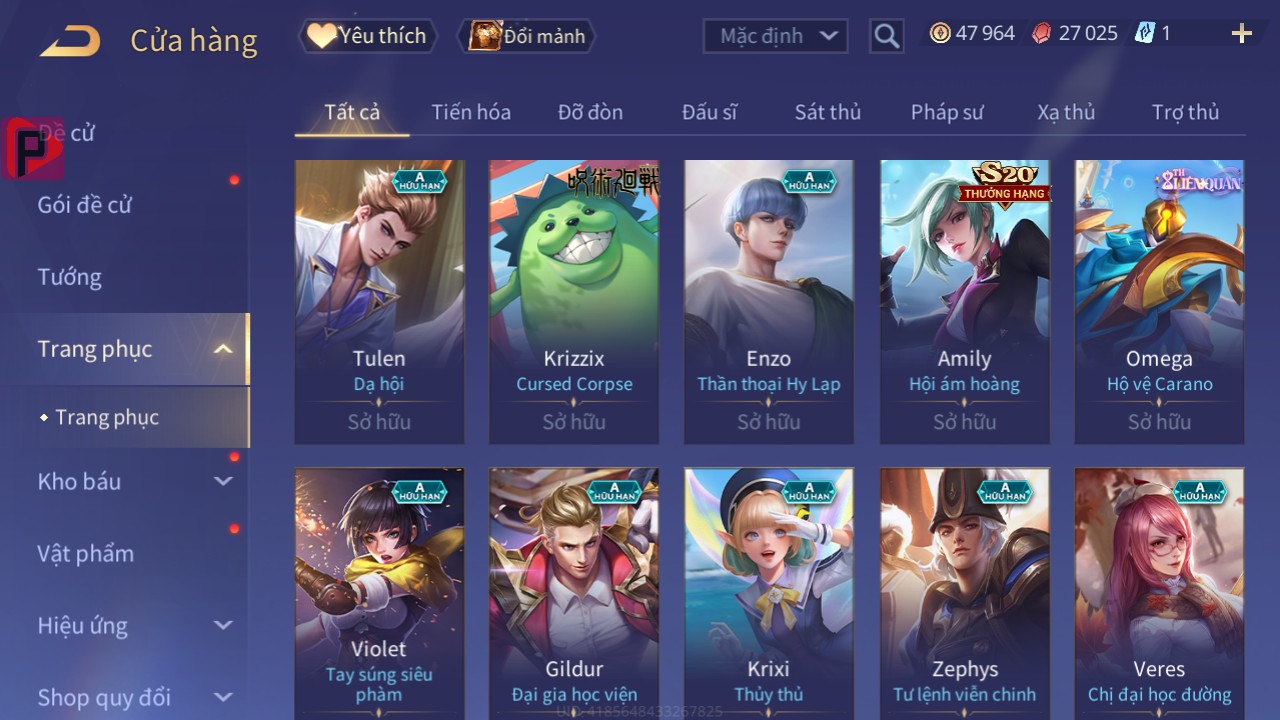Click the blue quill ticket icon
The image size is (1280, 720).
pyautogui.click(x=1145, y=33)
